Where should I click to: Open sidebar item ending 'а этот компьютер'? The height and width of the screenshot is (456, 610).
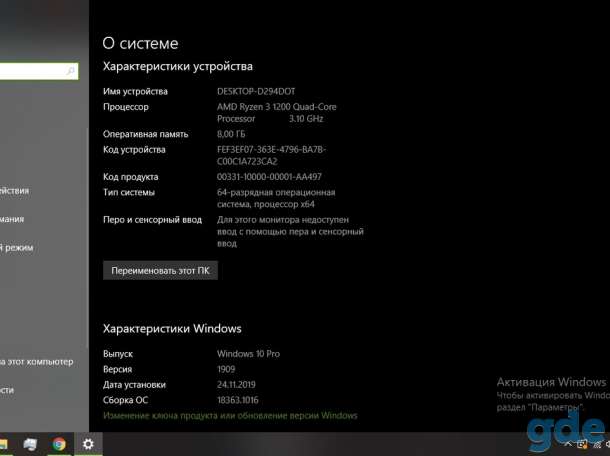[x=37, y=362]
